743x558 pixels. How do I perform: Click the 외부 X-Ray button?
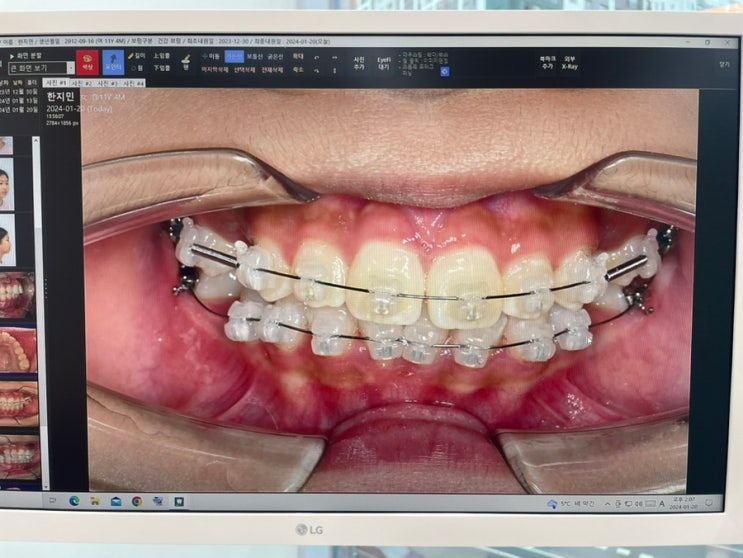569,63
